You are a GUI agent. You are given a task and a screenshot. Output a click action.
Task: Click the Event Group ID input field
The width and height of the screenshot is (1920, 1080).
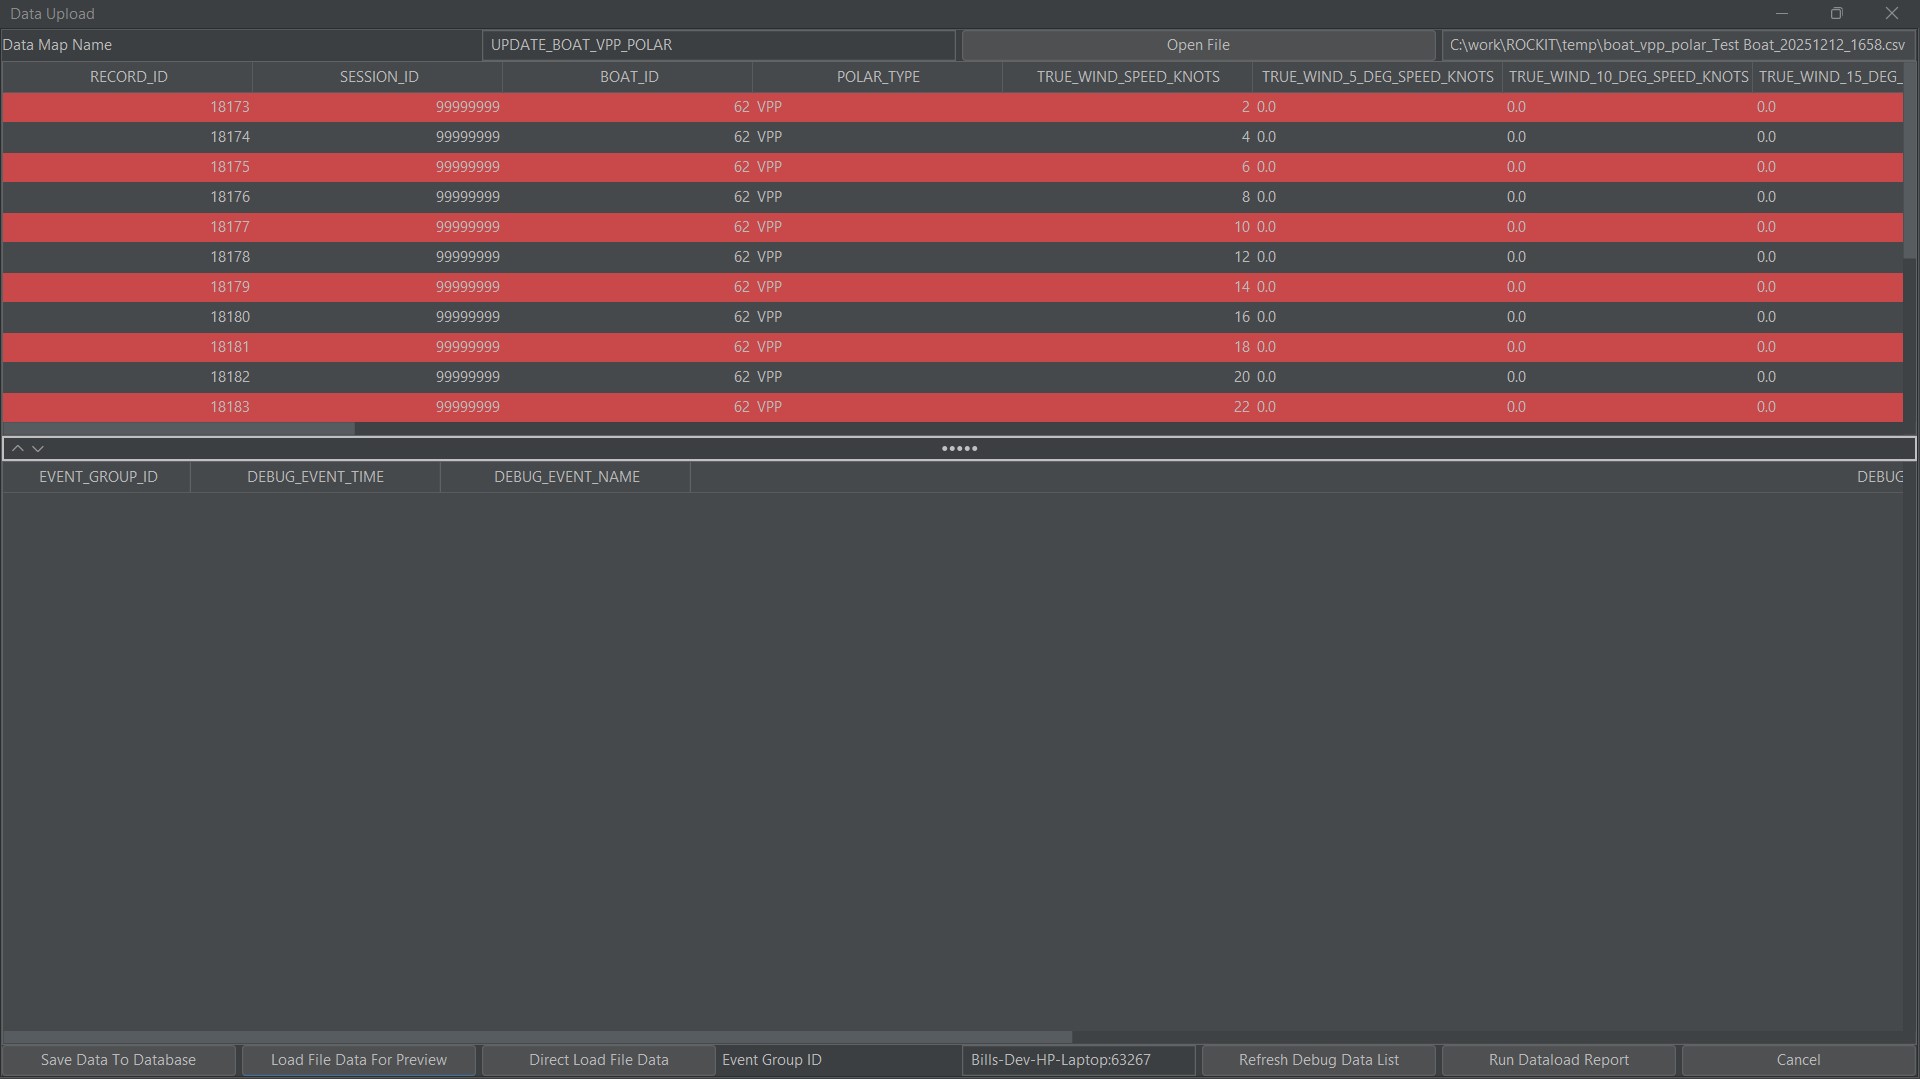1078,1060
